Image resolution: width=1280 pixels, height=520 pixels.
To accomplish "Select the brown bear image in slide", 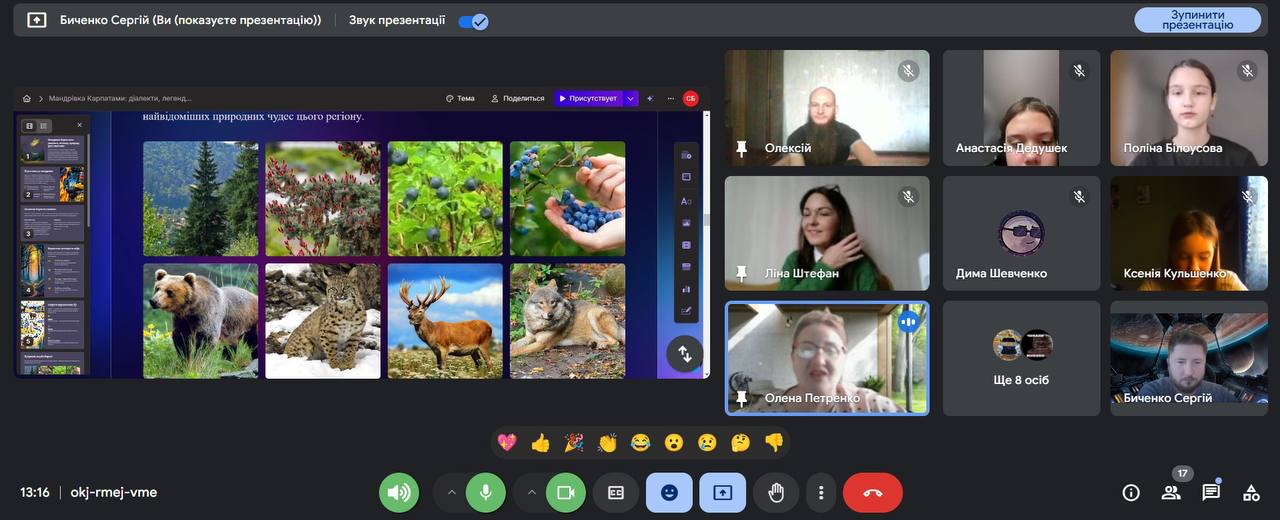I will (200, 321).
